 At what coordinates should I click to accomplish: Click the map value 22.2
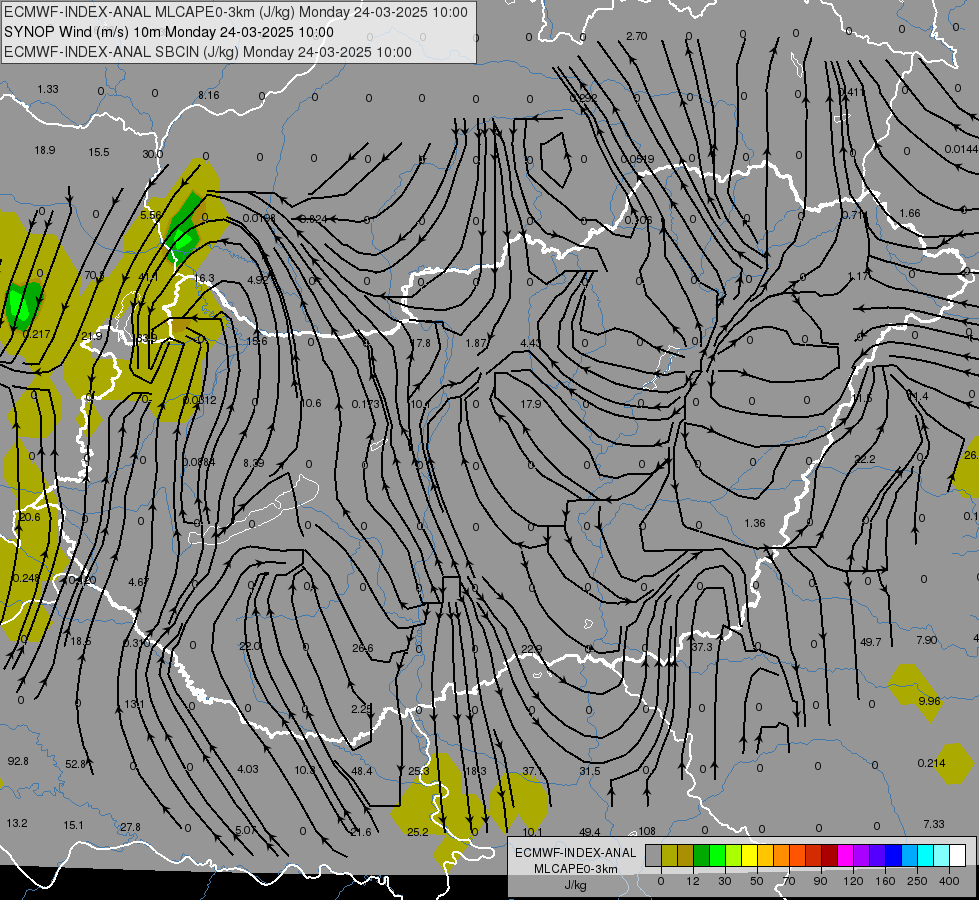coord(865,459)
